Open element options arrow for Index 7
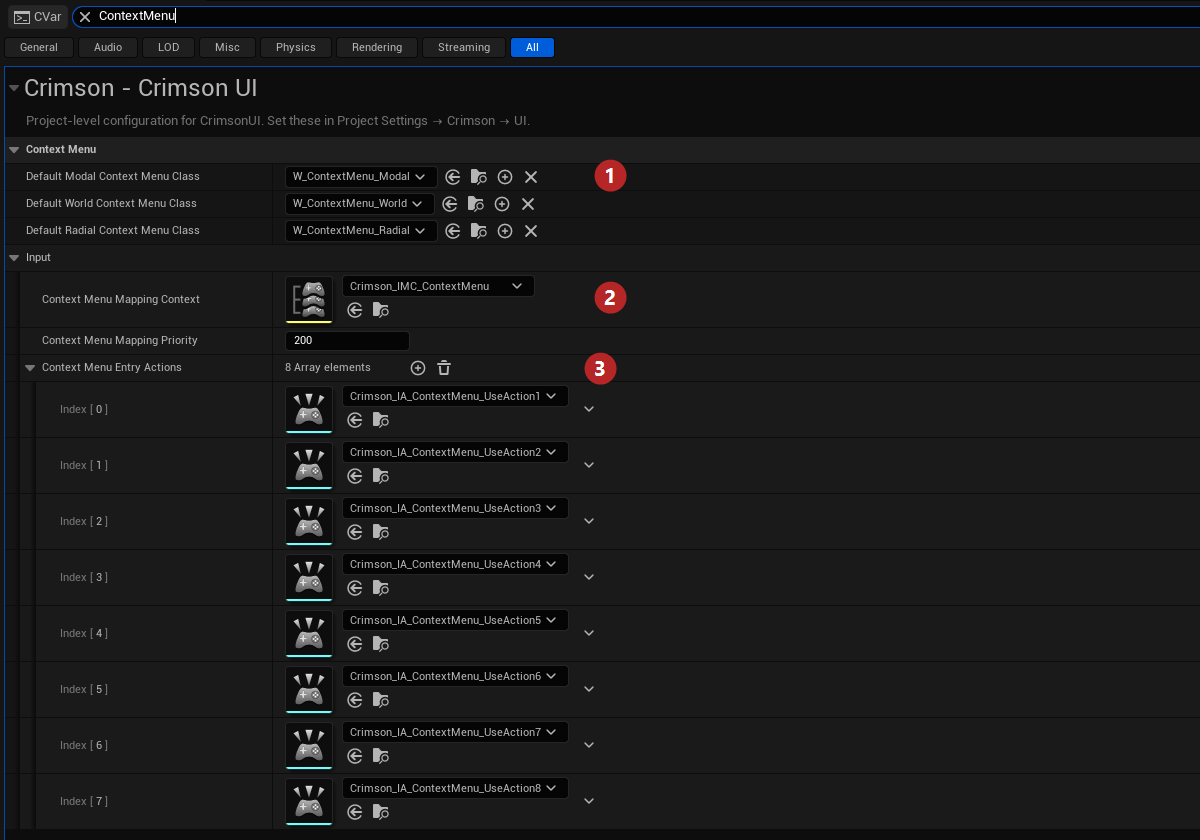 589,801
